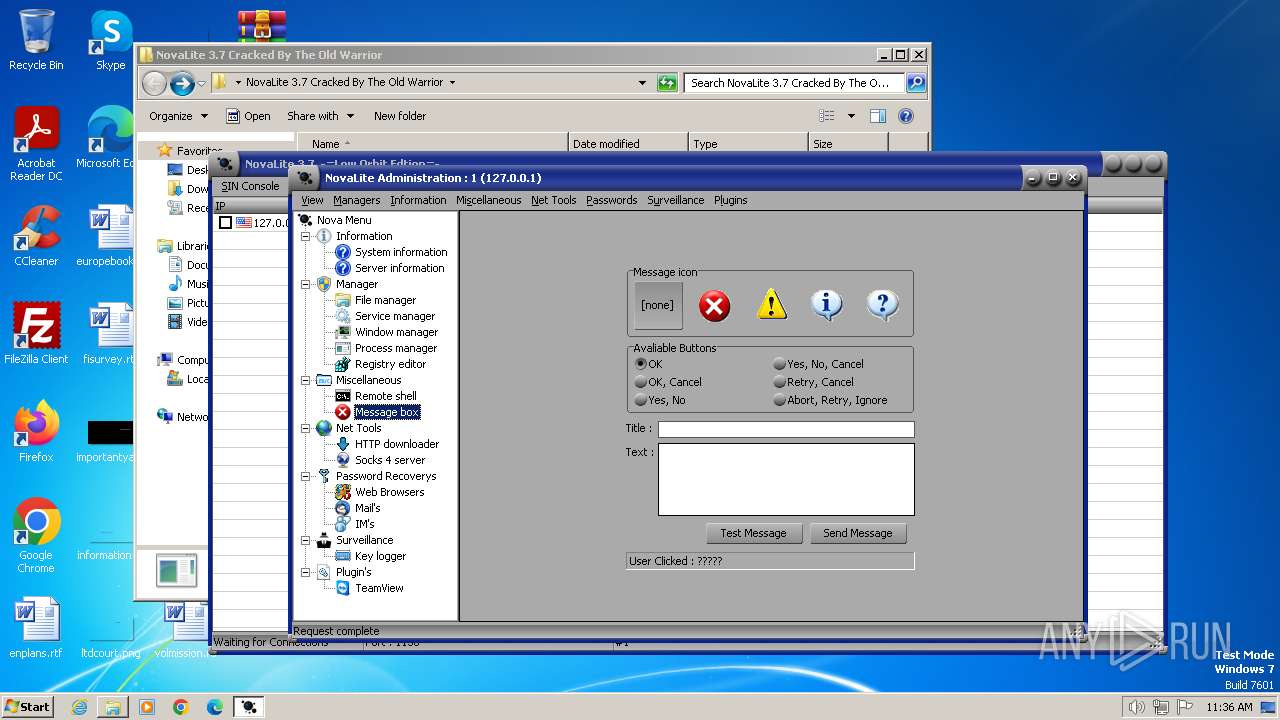This screenshot has width=1280, height=720.
Task: Open the Surveillance menu
Action: coord(676,200)
